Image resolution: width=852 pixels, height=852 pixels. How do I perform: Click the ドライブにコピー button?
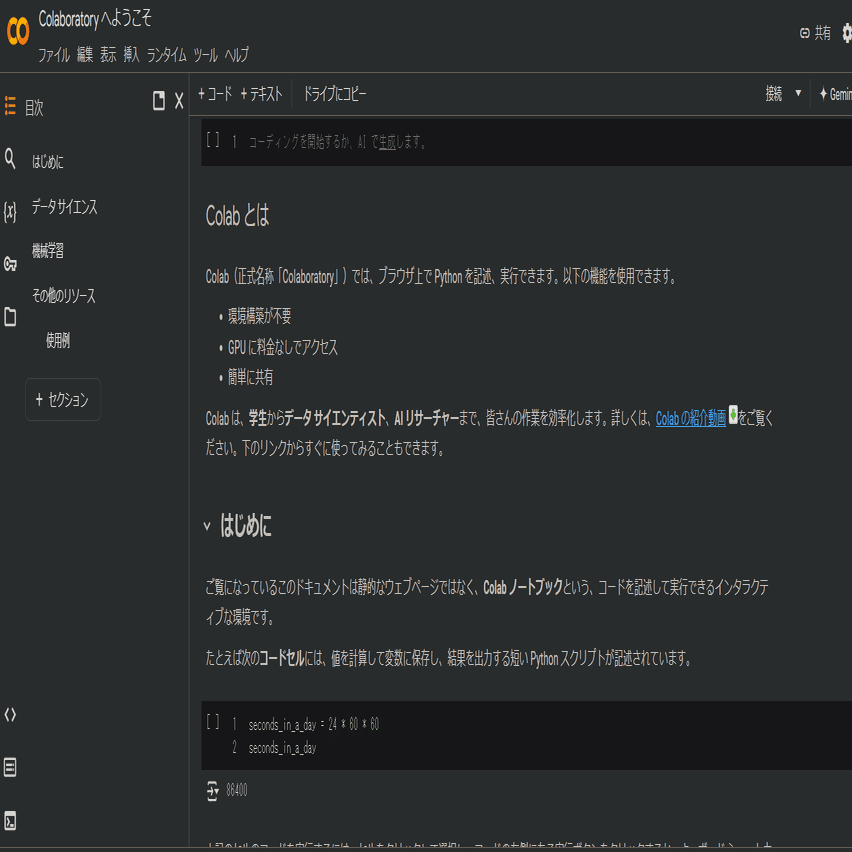pos(335,94)
